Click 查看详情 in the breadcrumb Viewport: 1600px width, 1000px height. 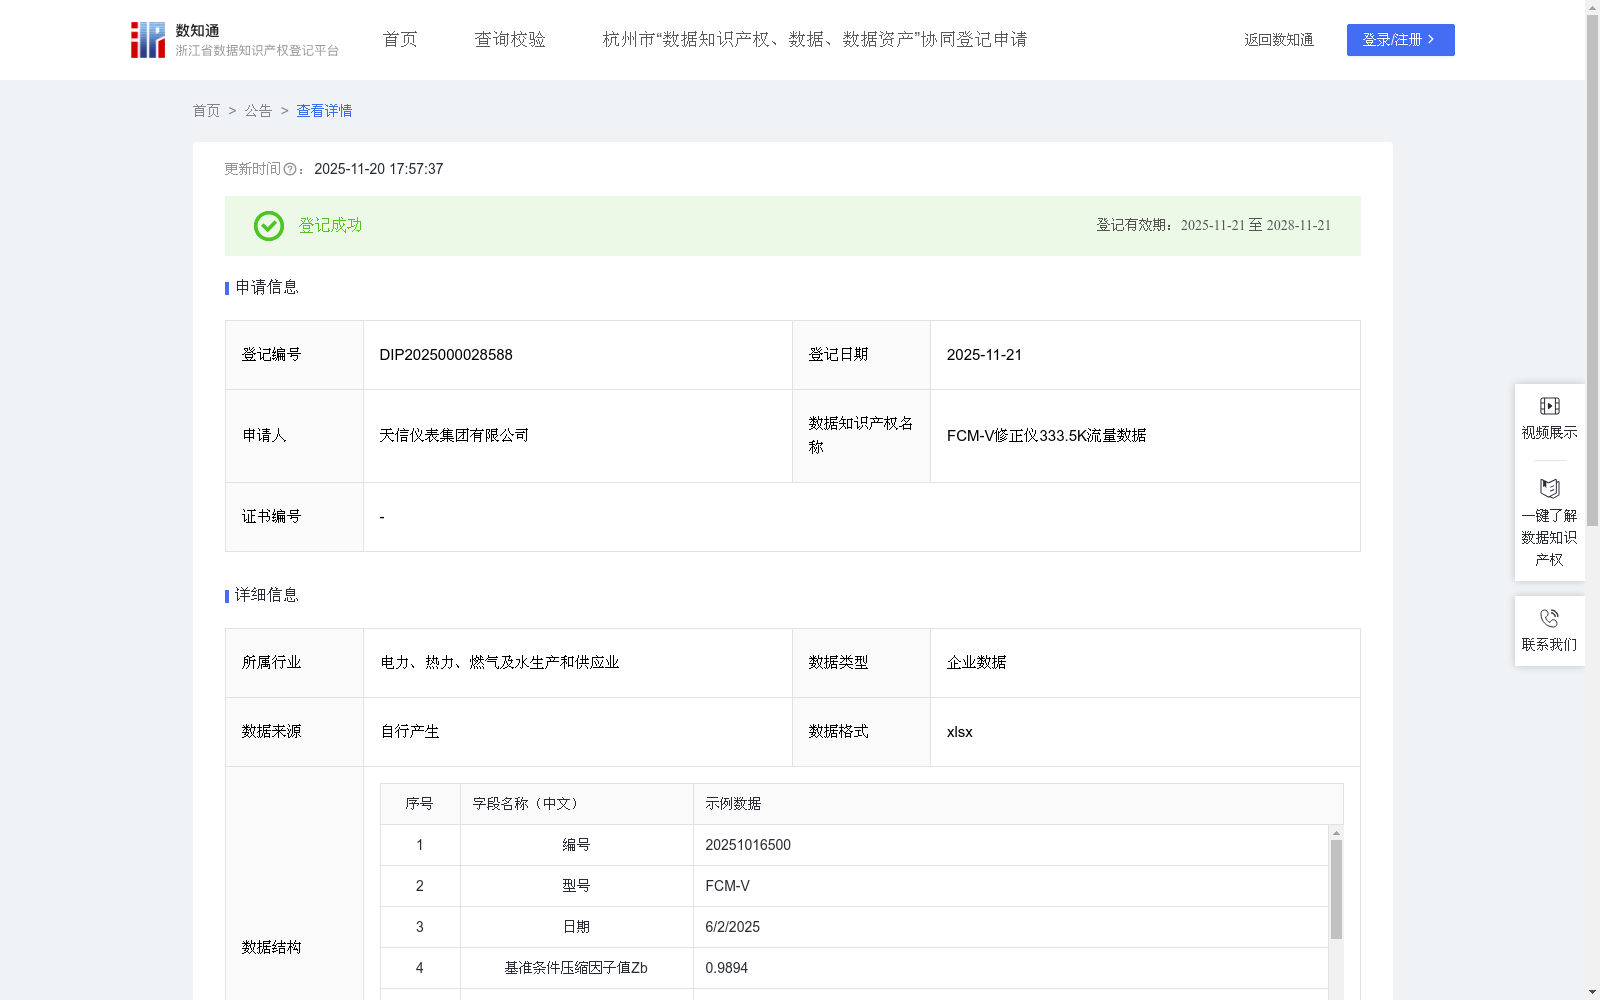pyautogui.click(x=324, y=111)
